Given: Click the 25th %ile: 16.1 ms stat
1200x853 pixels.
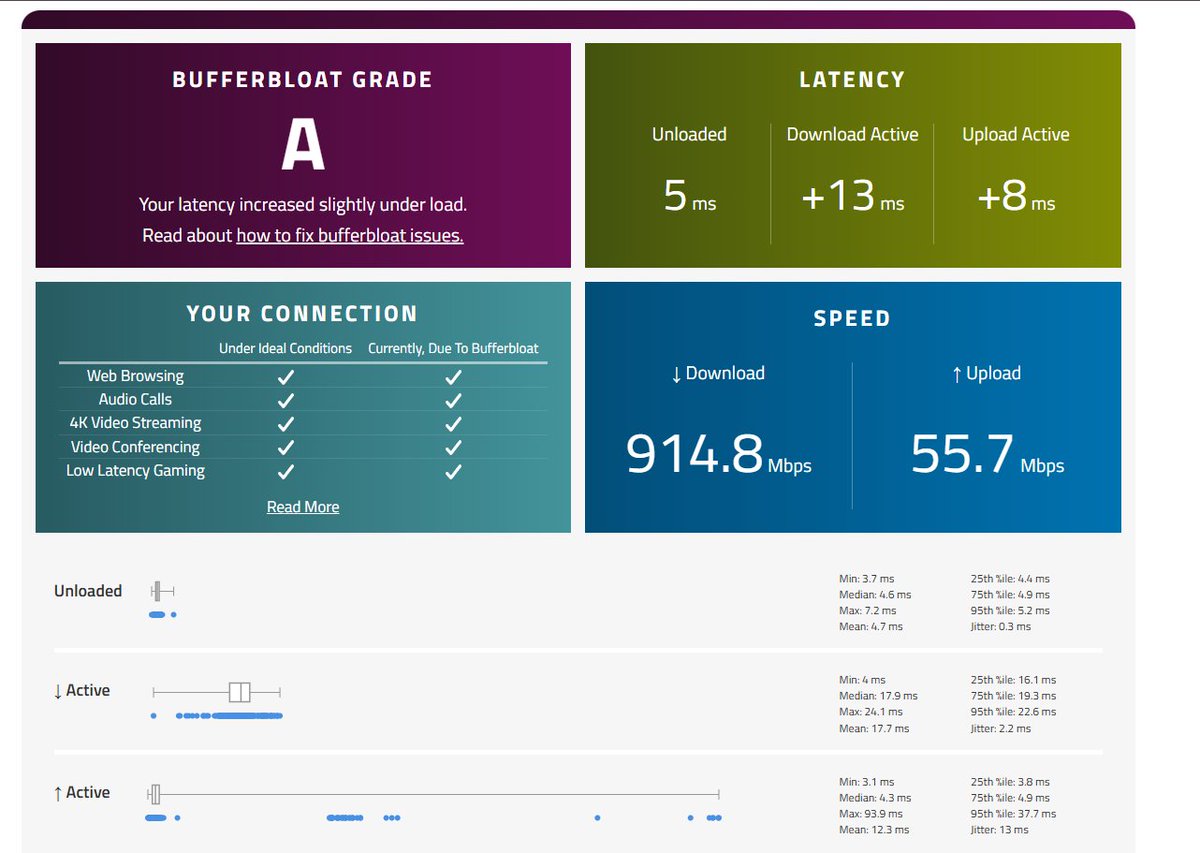Looking at the screenshot, I should [x=1013, y=680].
